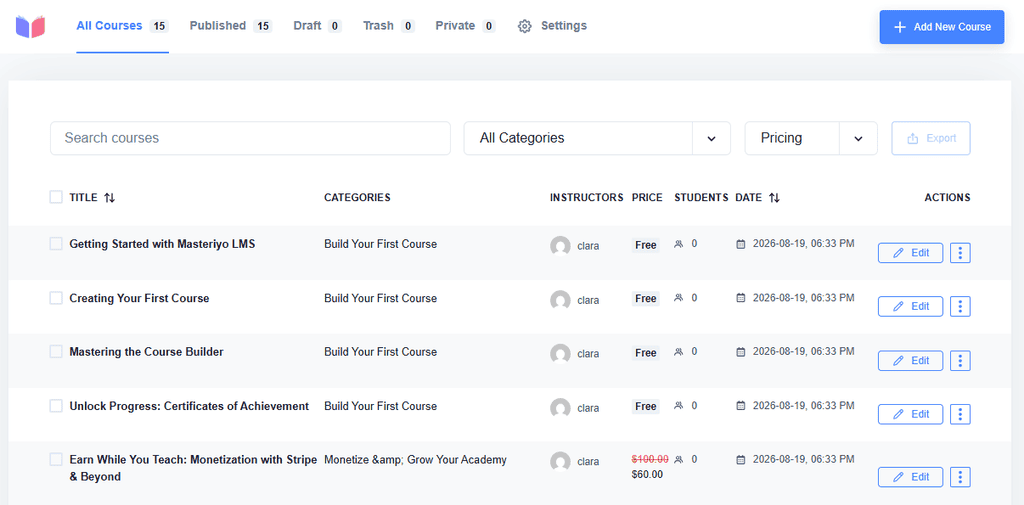Tick checkbox for Getting Started with Masteriyo LMS
The width and height of the screenshot is (1024, 505).
click(56, 244)
